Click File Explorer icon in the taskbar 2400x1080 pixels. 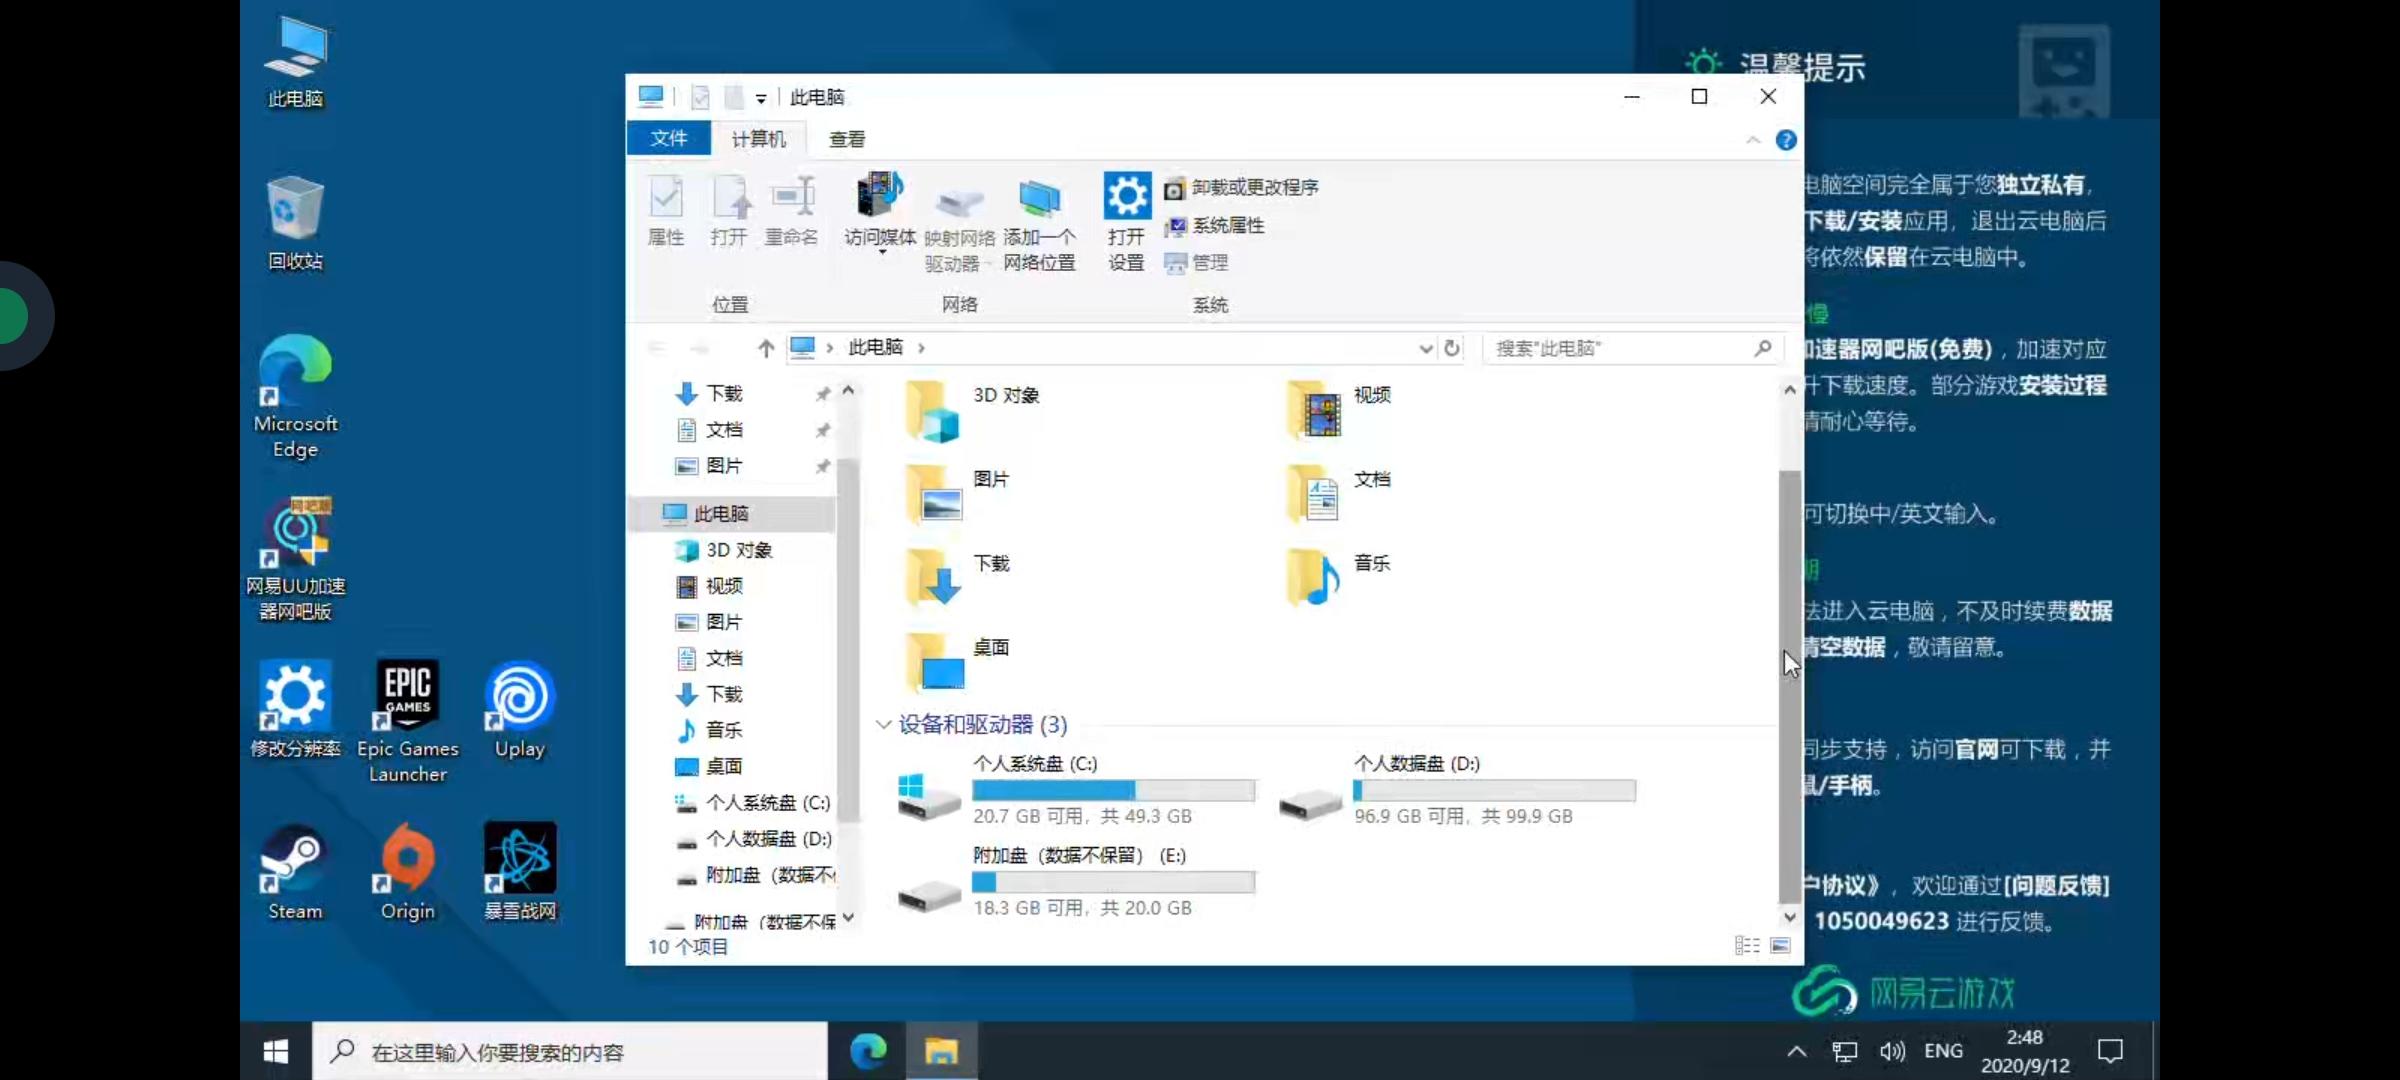(941, 1051)
